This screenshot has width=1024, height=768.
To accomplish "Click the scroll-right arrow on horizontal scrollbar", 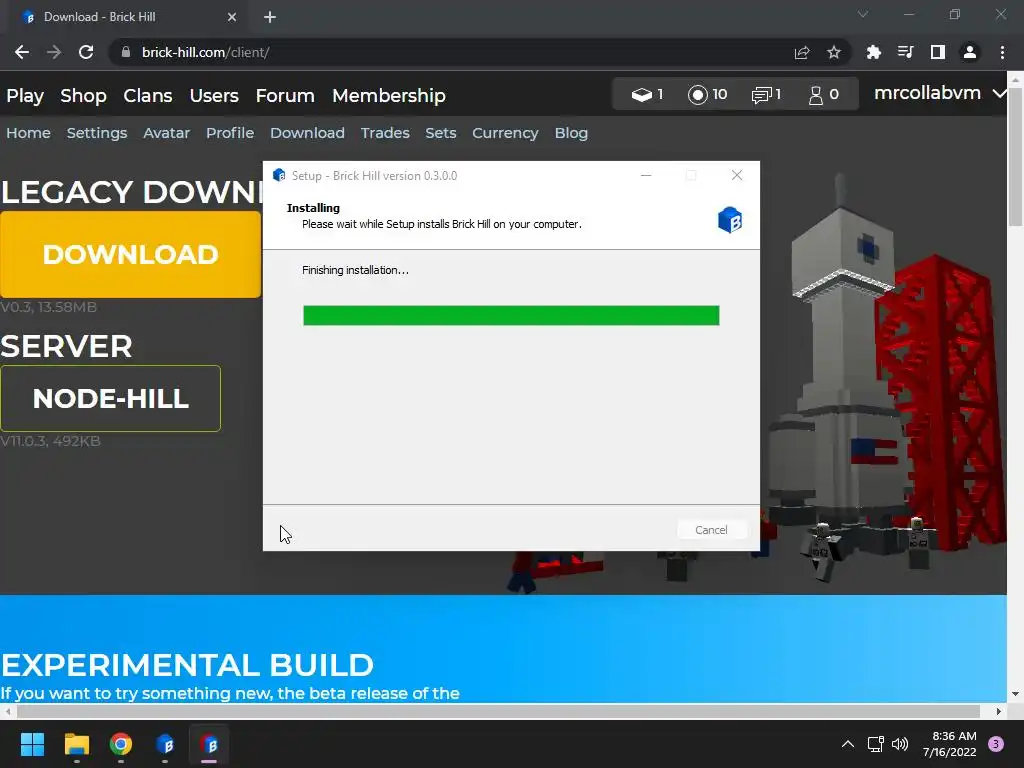I will [x=999, y=711].
